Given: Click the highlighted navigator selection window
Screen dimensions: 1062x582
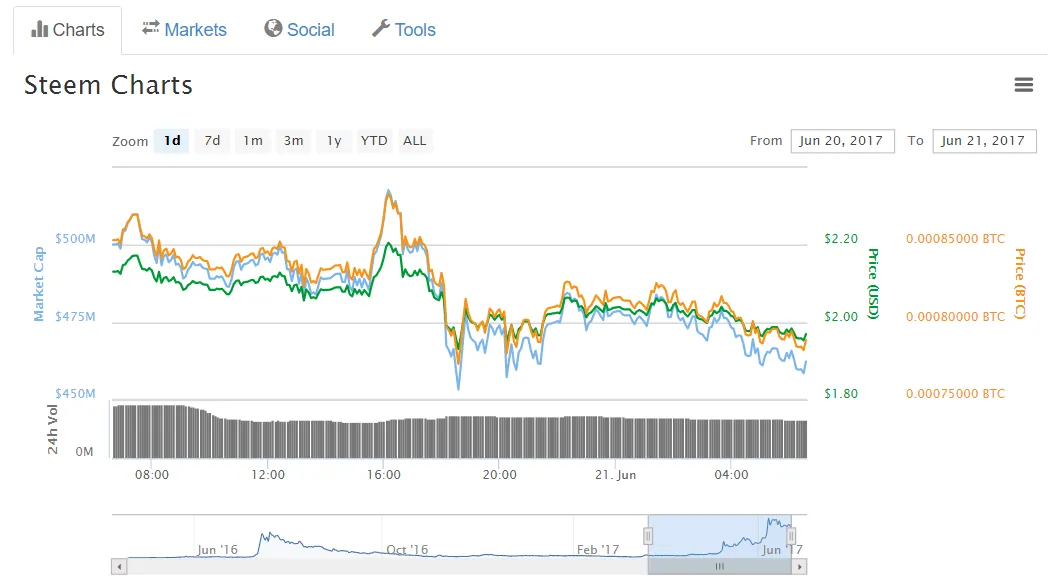Looking at the screenshot, I should (719, 536).
